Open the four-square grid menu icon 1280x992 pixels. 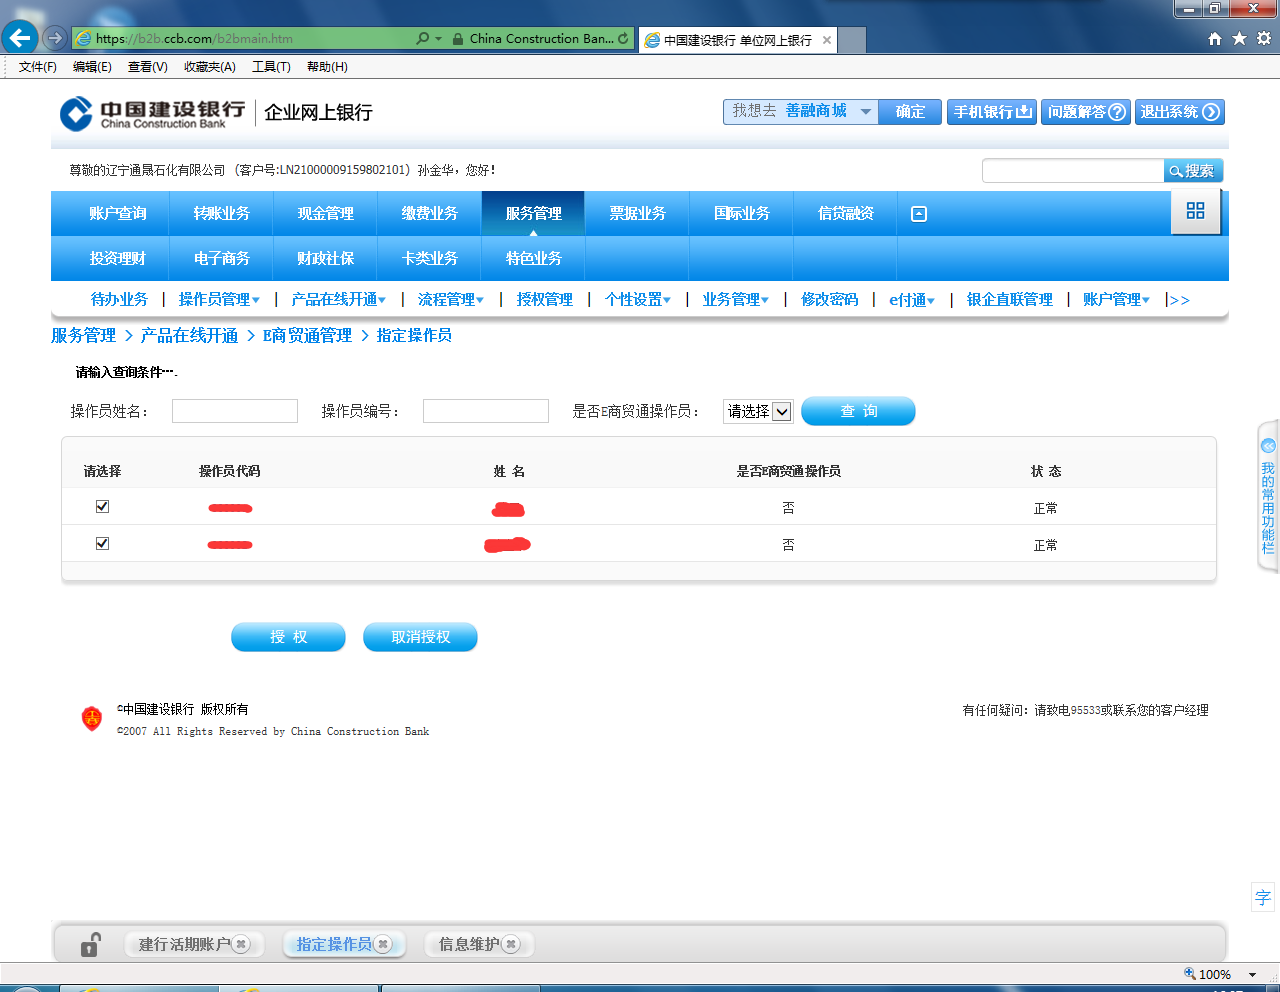point(1195,211)
